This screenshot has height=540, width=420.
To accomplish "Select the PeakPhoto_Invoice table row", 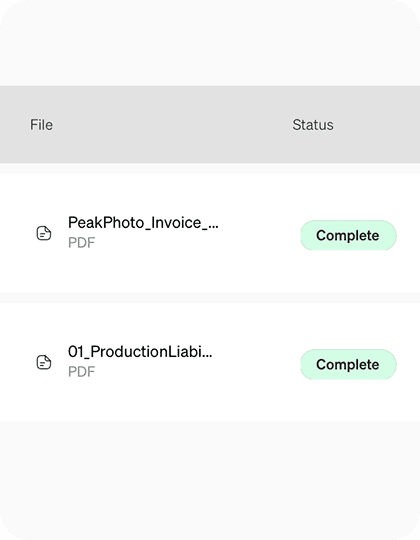I will 210,233.
